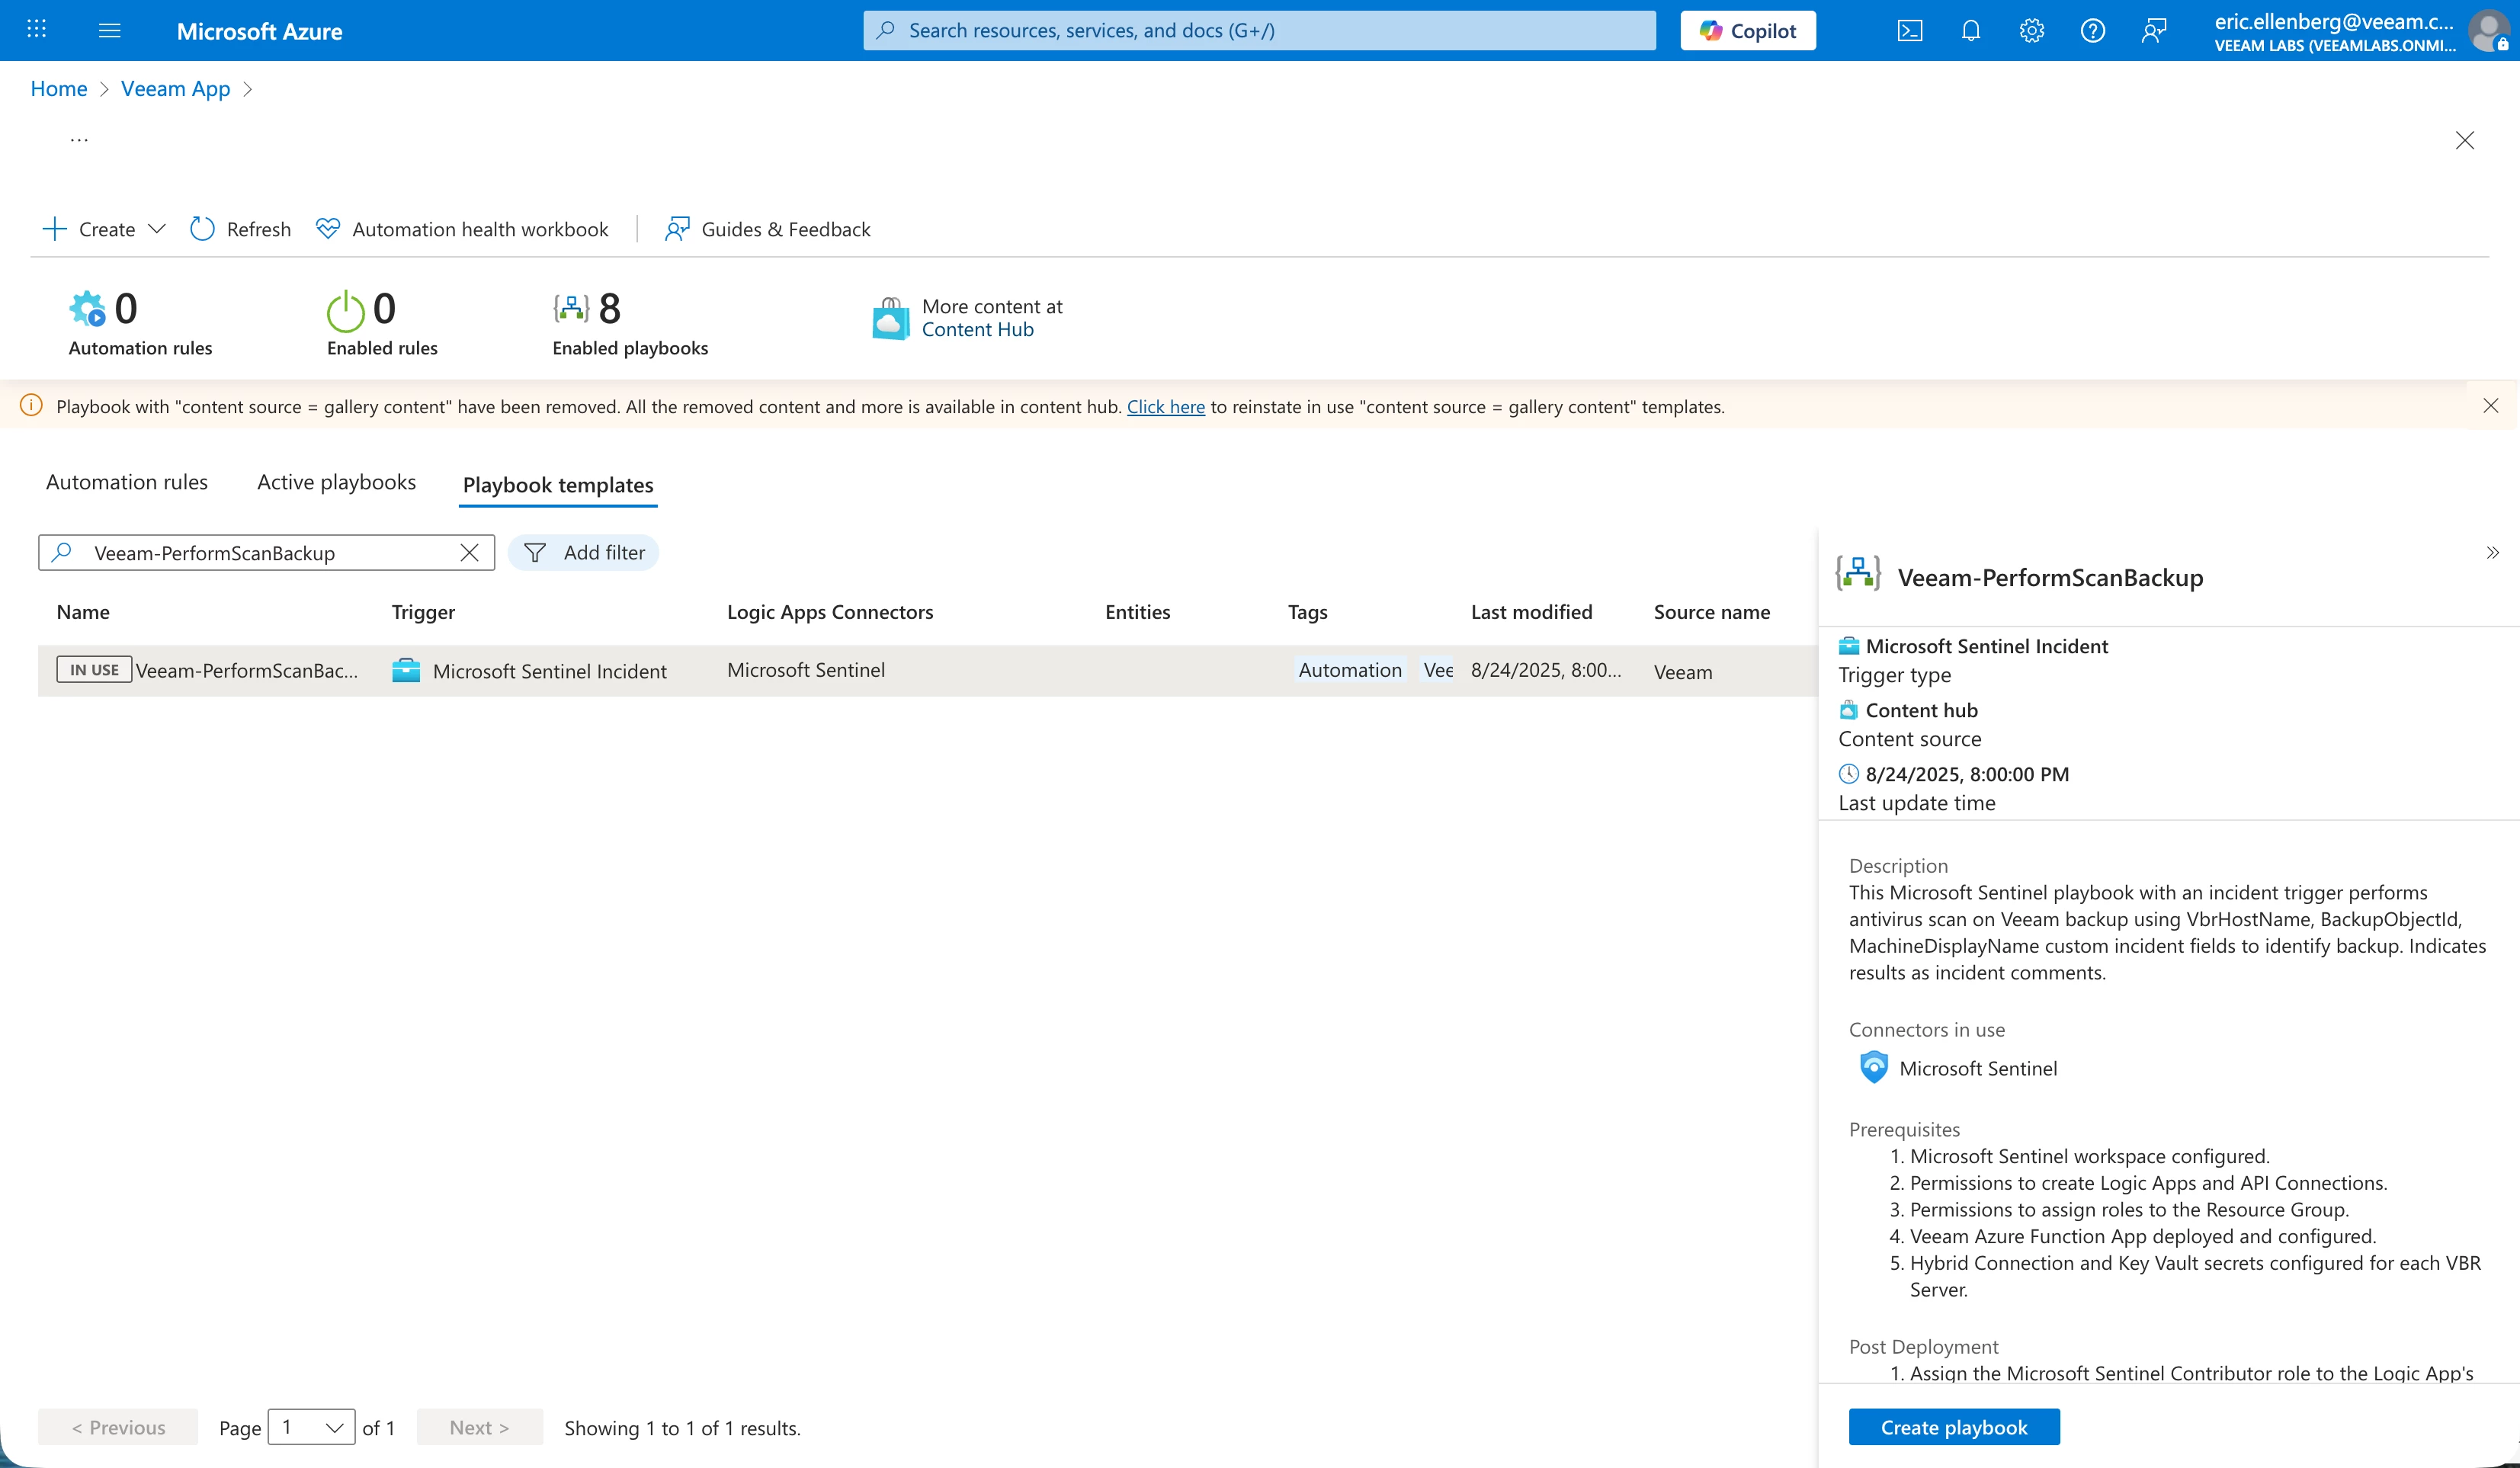Open the Content Hub link

[977, 330]
